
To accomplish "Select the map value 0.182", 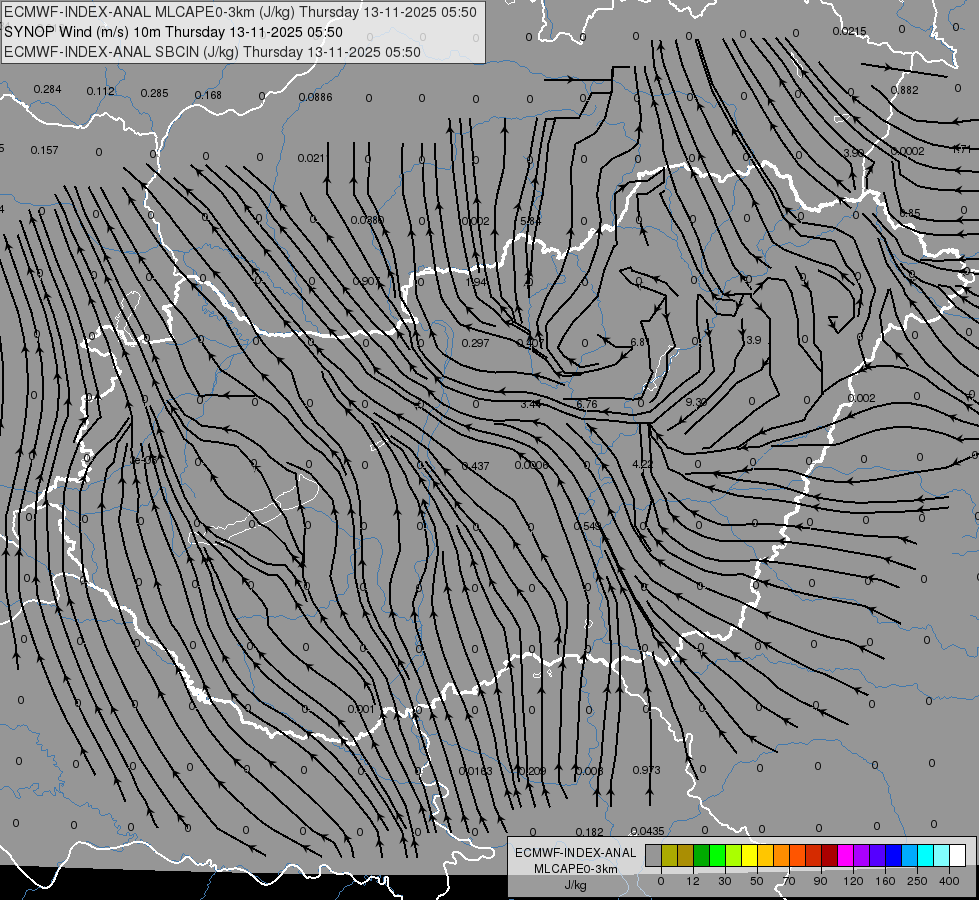I will [x=589, y=831].
